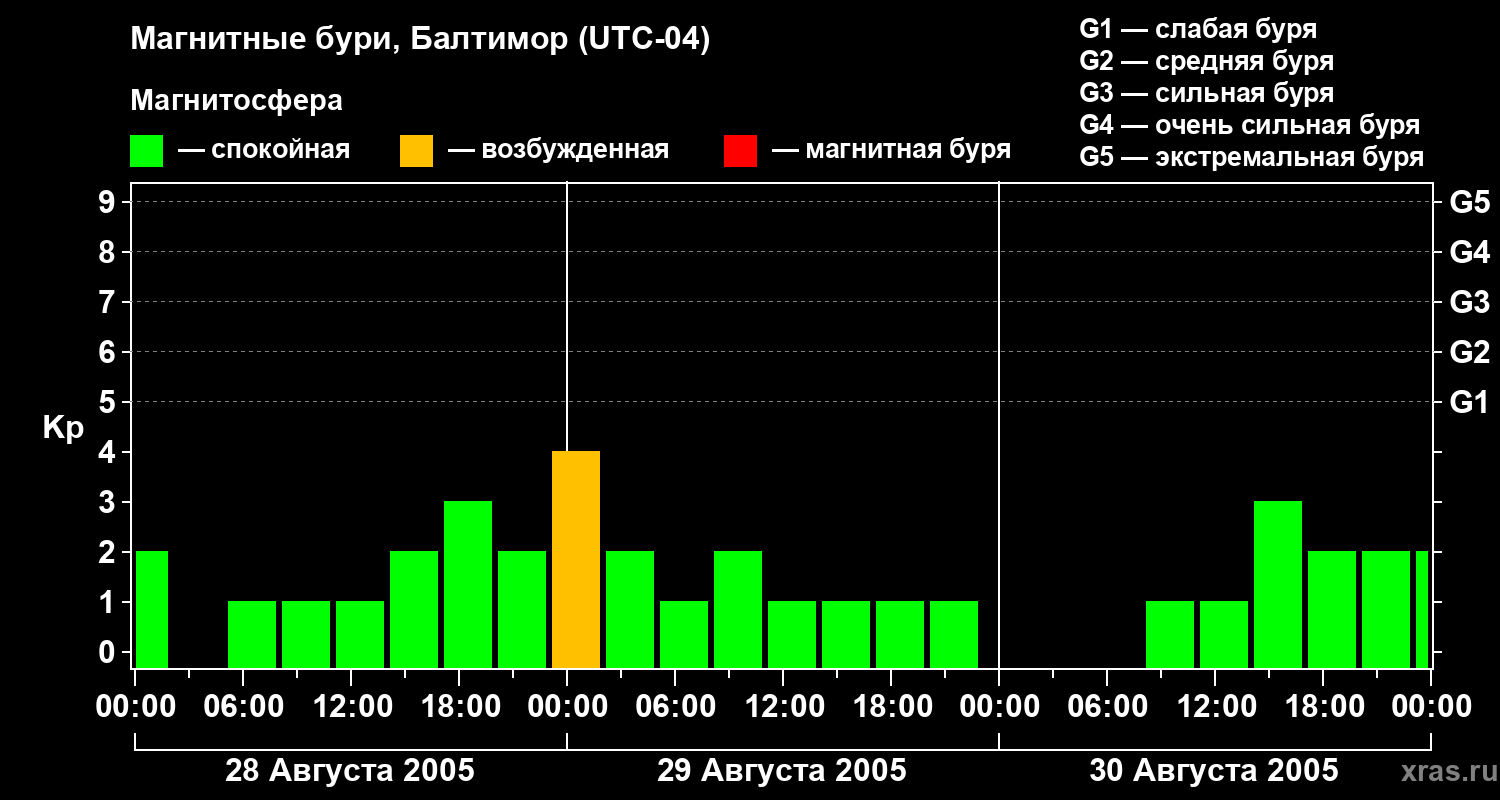Click the '— спокойная' legend label
Viewport: 1500px width, 800px height.
(x=264, y=150)
